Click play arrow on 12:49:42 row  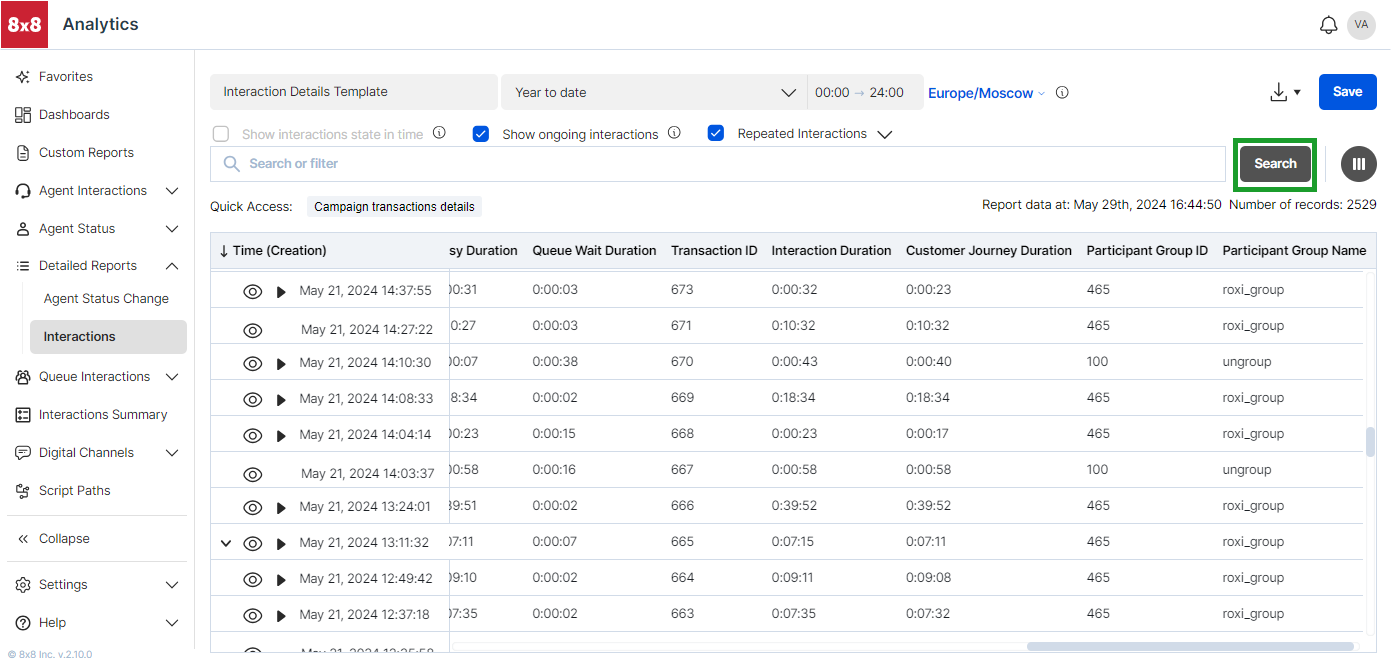pyautogui.click(x=281, y=579)
